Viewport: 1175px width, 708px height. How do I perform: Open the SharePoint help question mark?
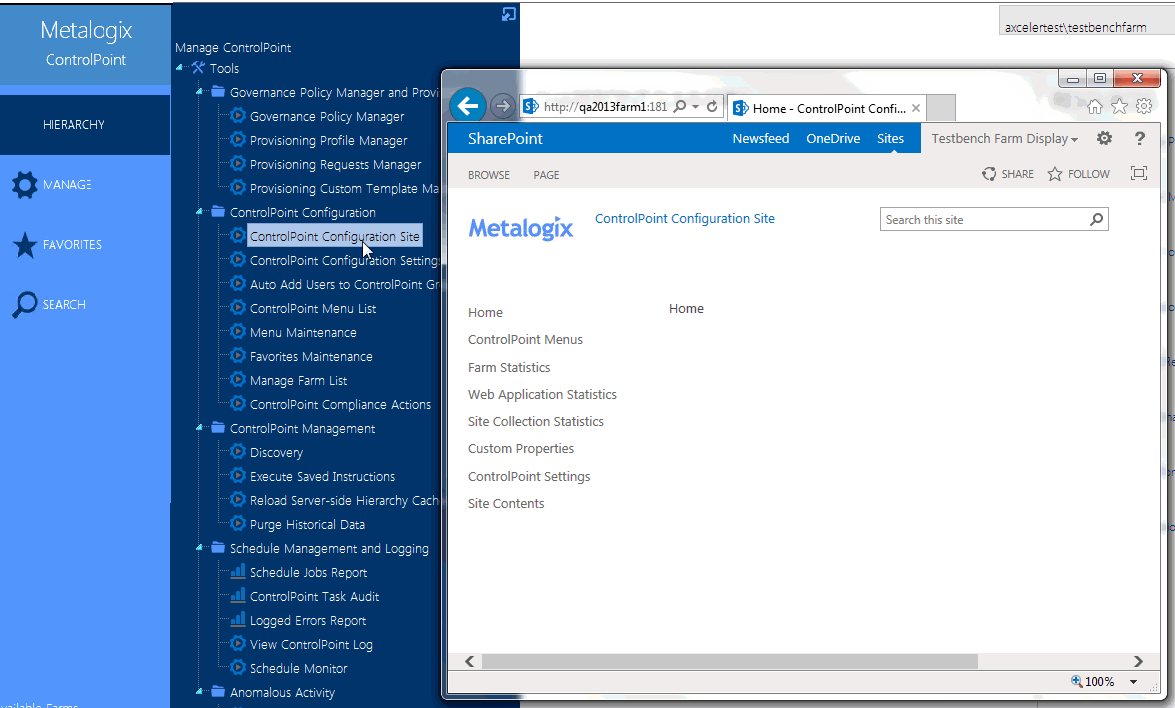coord(1139,138)
